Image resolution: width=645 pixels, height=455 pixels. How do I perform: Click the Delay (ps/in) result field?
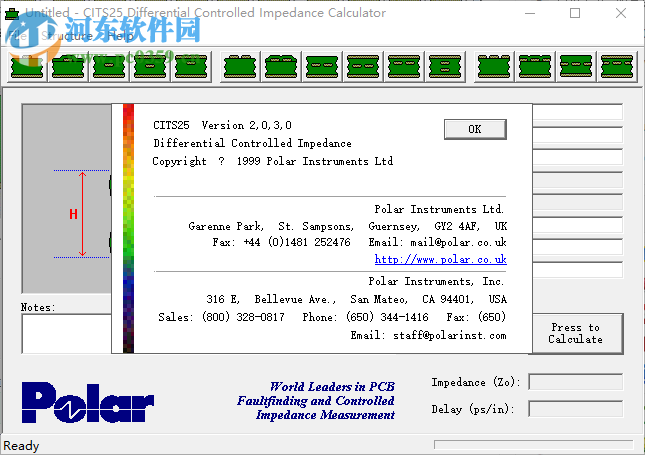point(575,409)
